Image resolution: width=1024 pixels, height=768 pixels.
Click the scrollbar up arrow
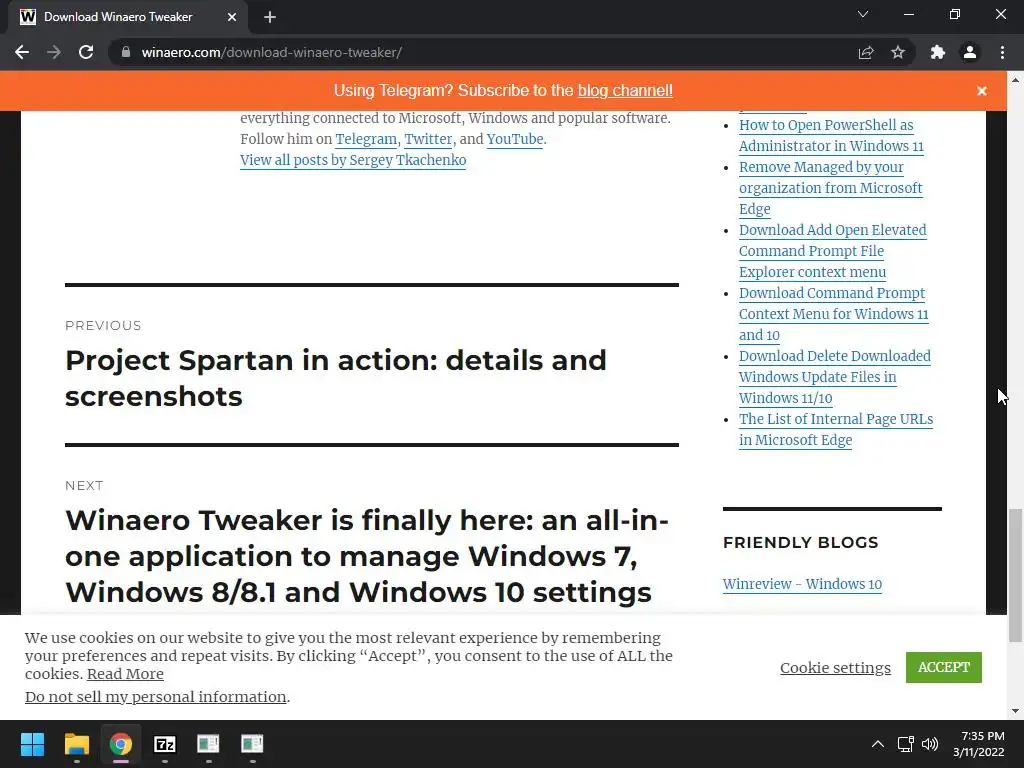point(1015,80)
